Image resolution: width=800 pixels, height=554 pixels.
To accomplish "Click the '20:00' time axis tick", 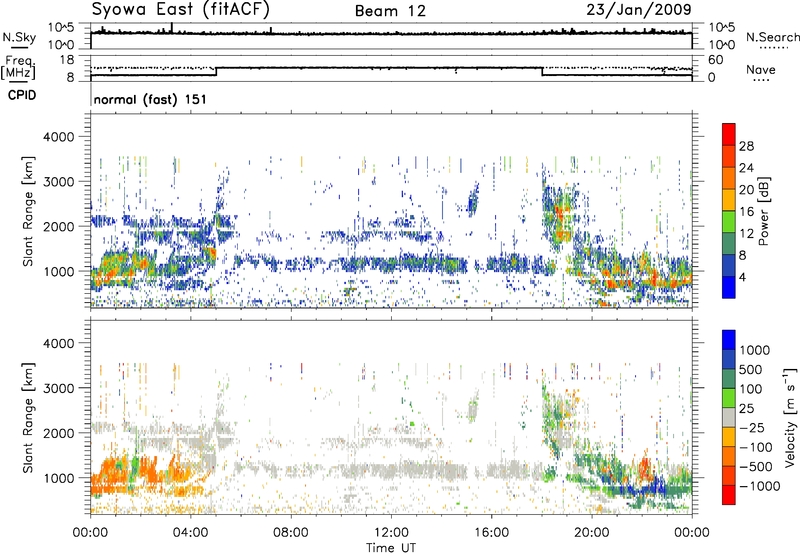I will [591, 533].
